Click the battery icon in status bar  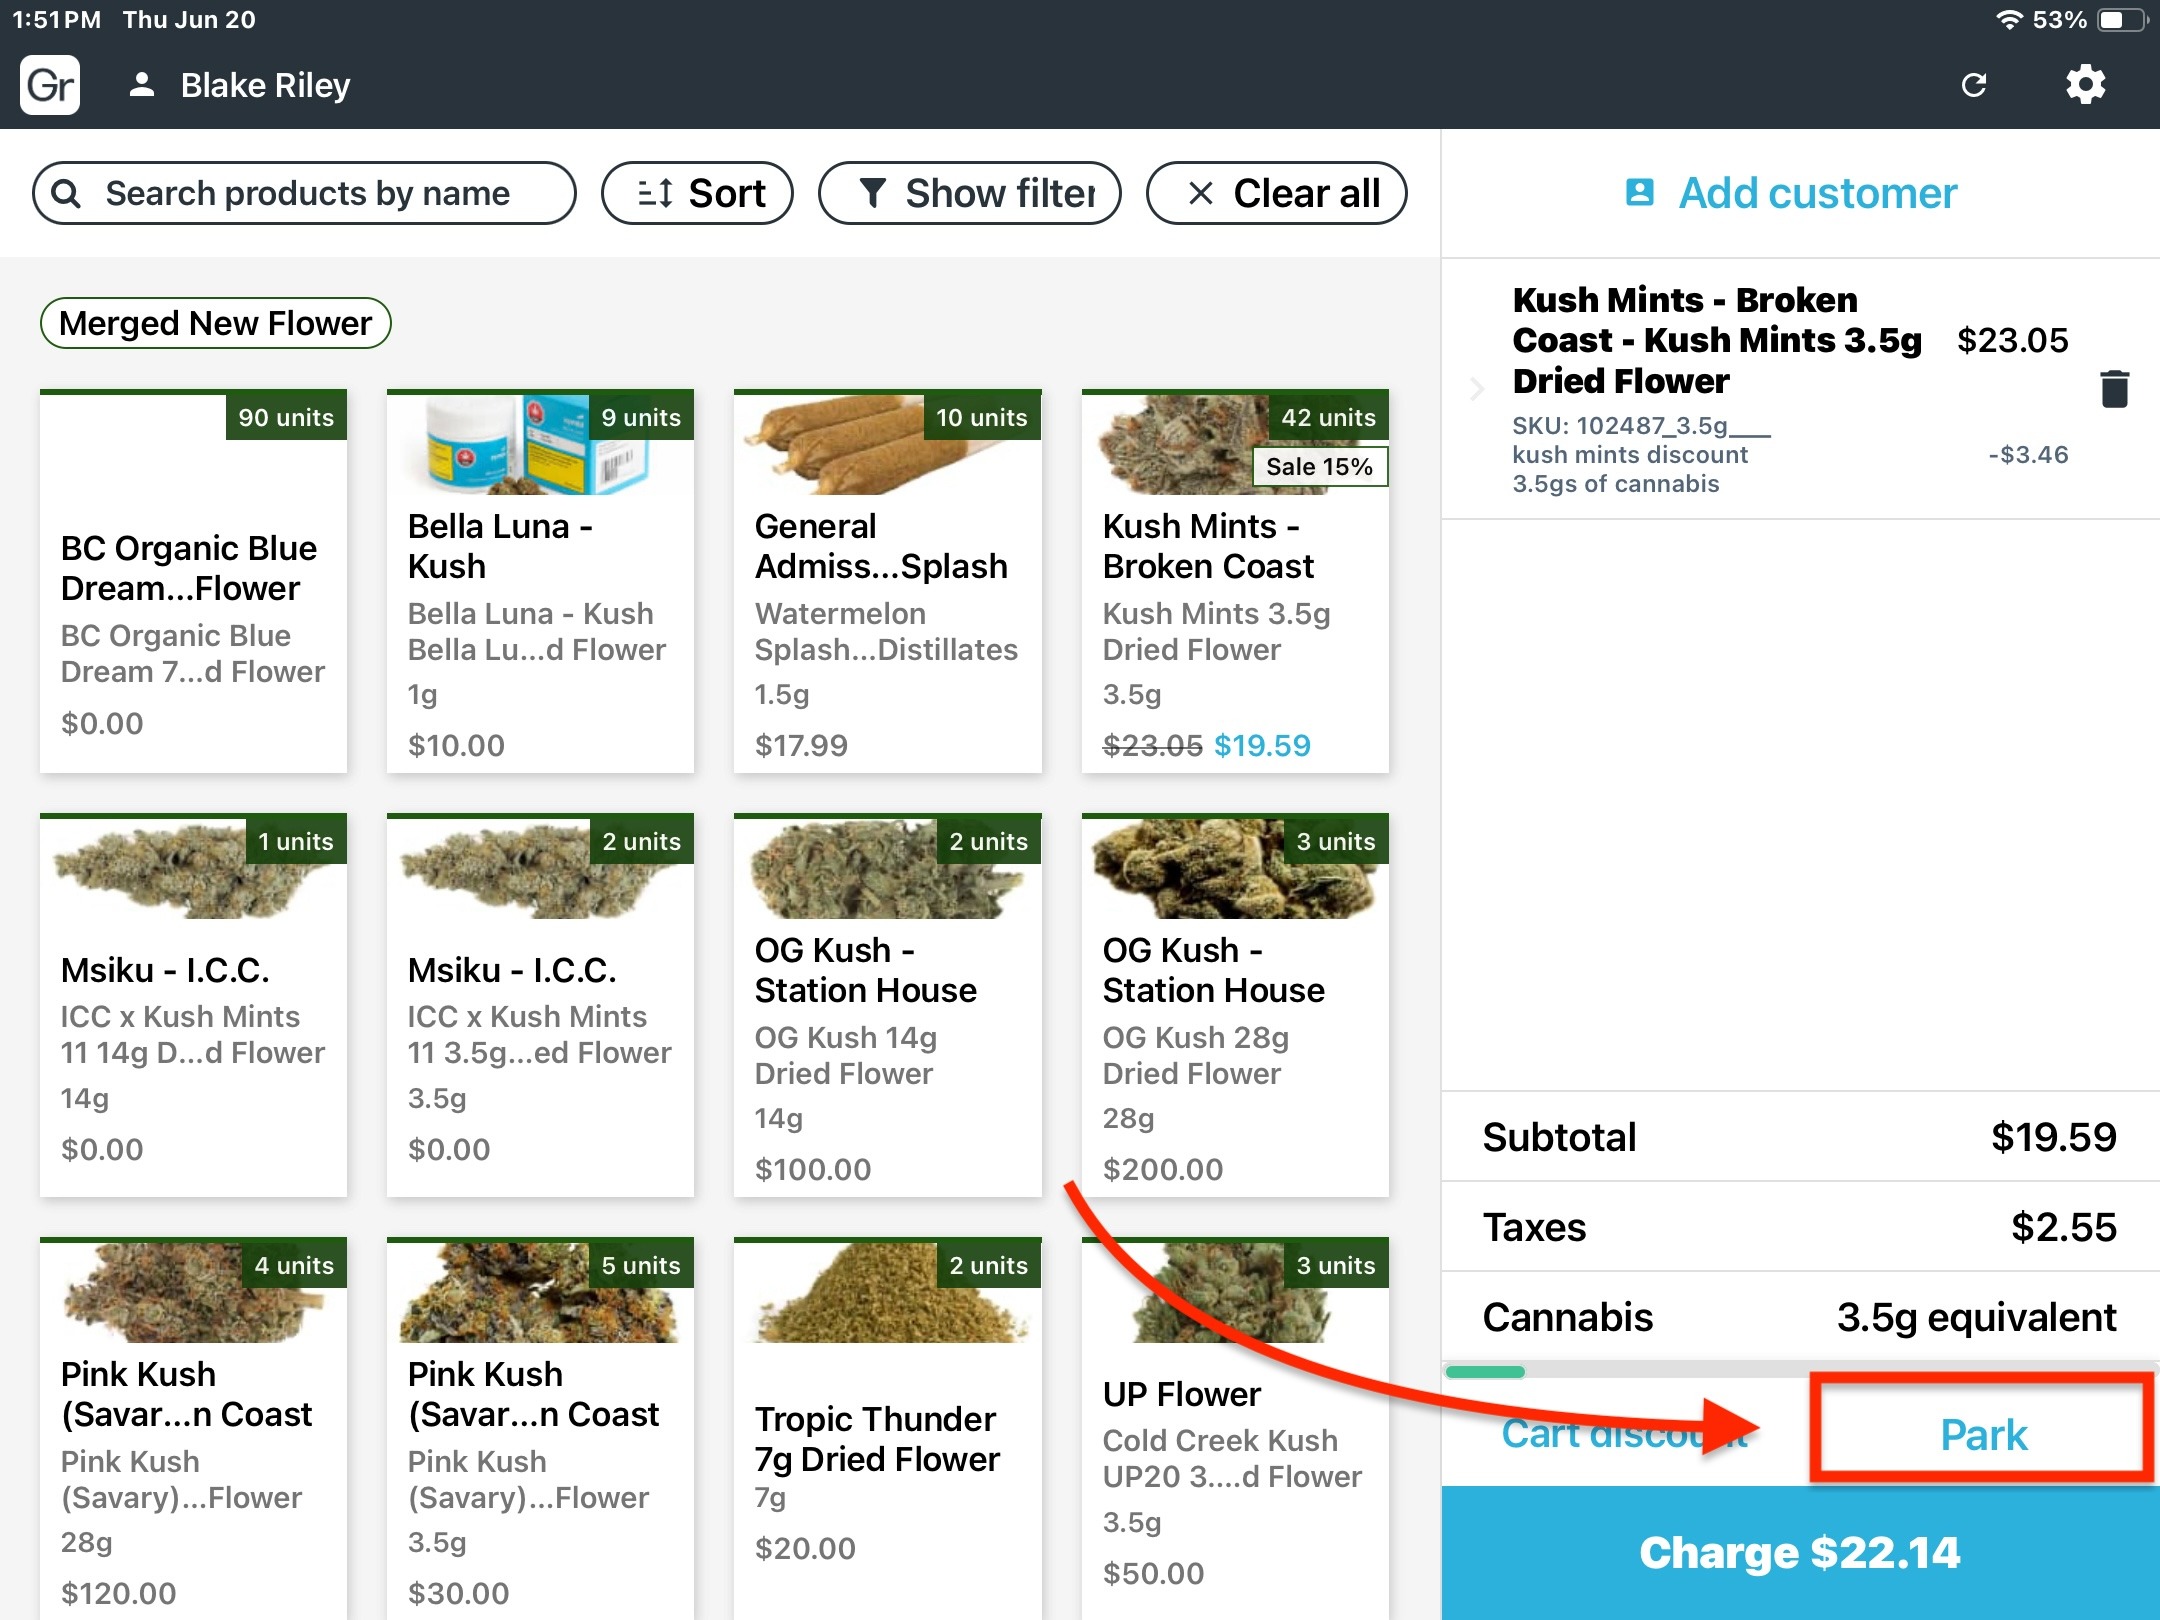(2120, 20)
